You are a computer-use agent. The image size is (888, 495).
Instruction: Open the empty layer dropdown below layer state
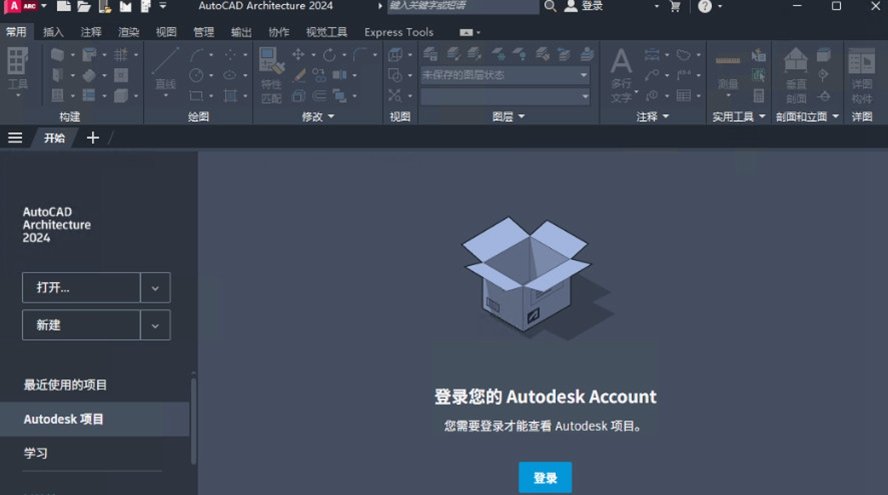(x=505, y=96)
